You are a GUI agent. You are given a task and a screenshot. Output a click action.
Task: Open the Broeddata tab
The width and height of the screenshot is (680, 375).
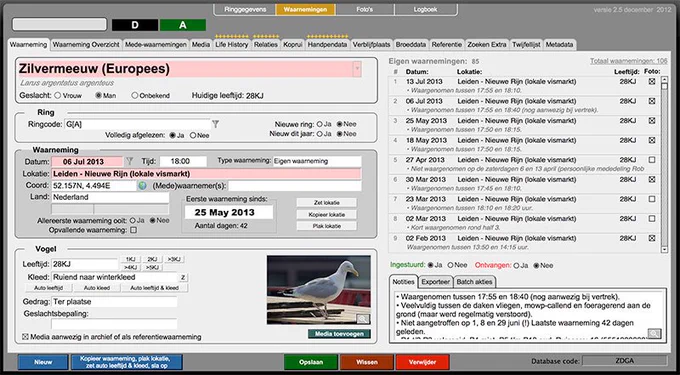[x=411, y=44]
